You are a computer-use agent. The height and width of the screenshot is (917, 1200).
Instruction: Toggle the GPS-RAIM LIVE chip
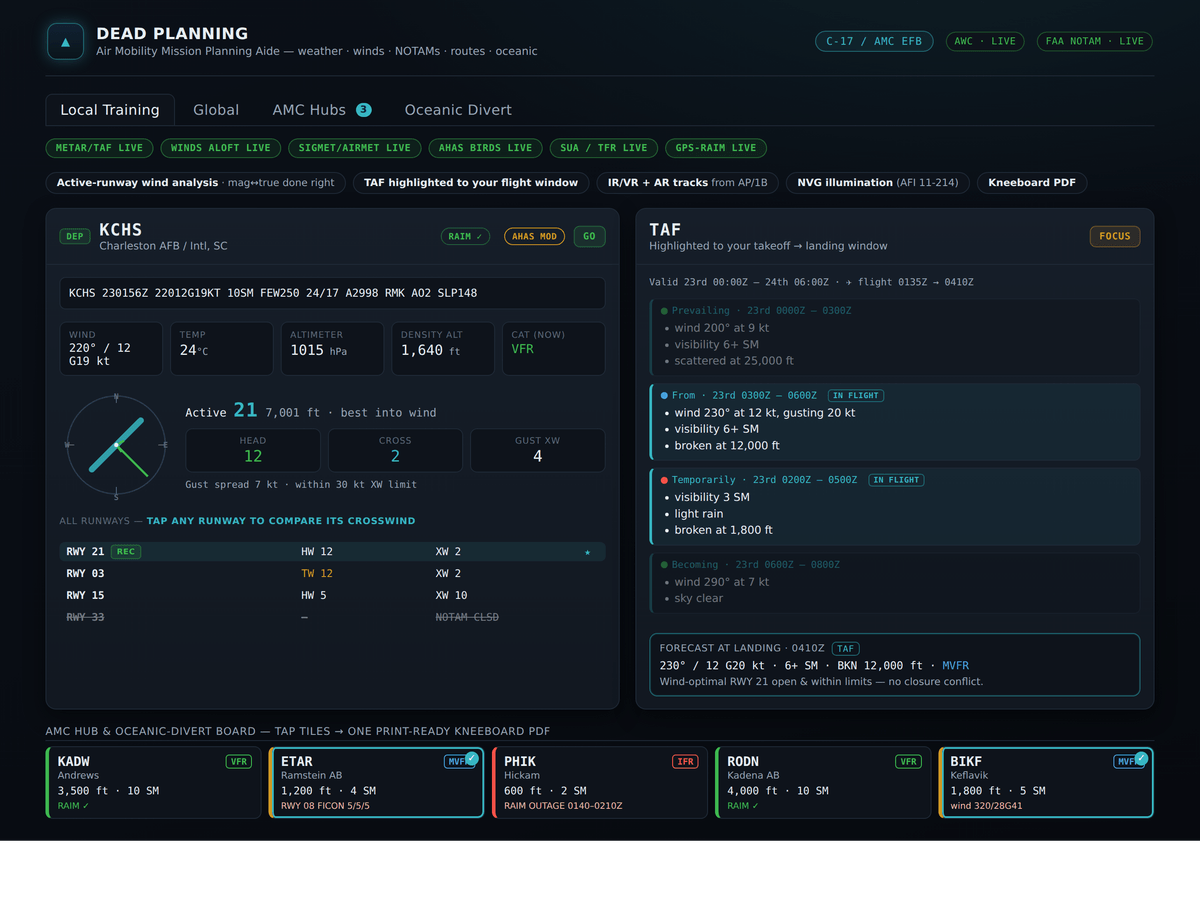[x=716, y=148]
